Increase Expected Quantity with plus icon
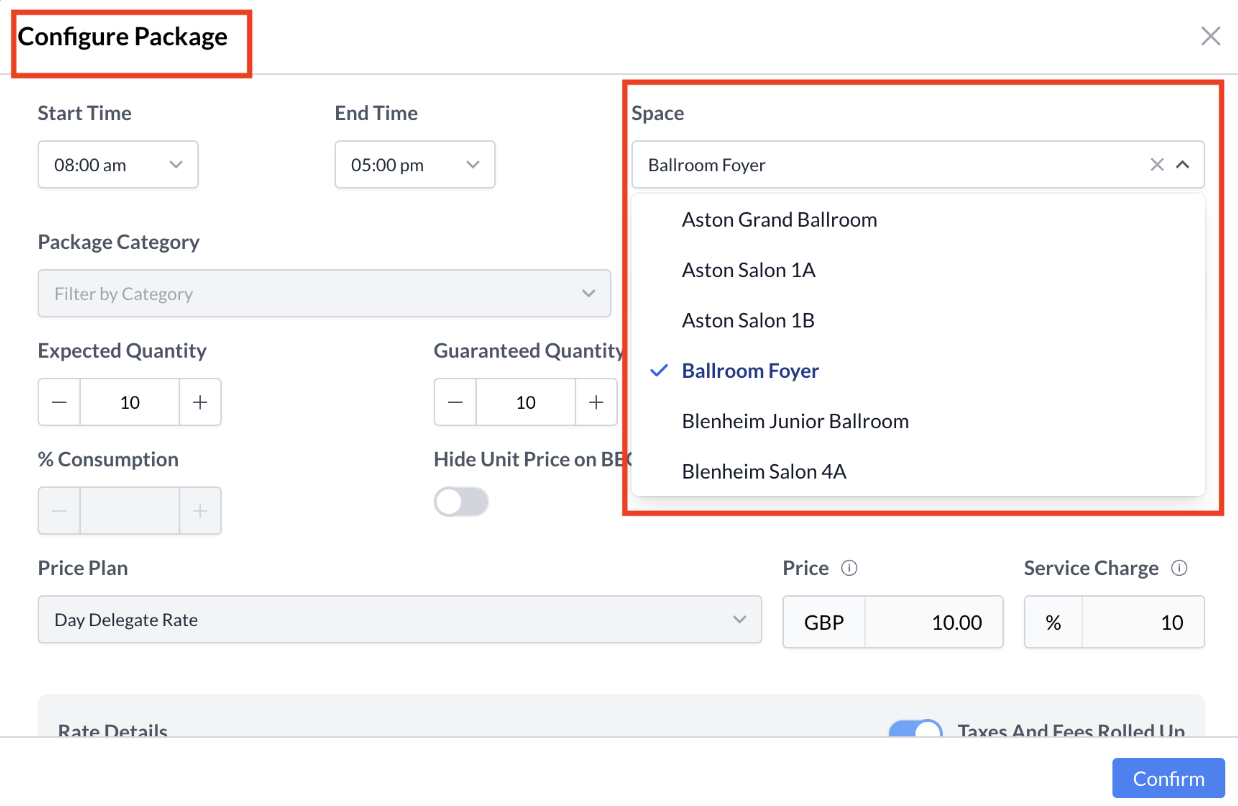 pyautogui.click(x=200, y=402)
